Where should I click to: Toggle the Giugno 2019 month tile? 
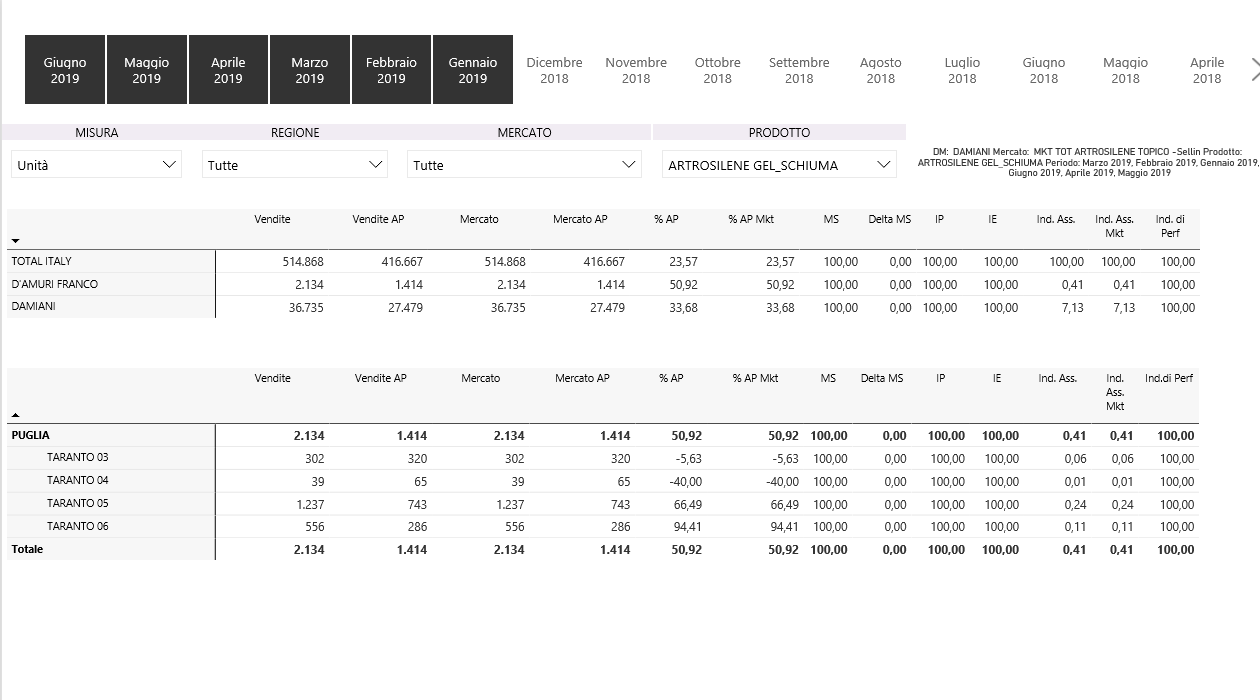click(x=65, y=70)
